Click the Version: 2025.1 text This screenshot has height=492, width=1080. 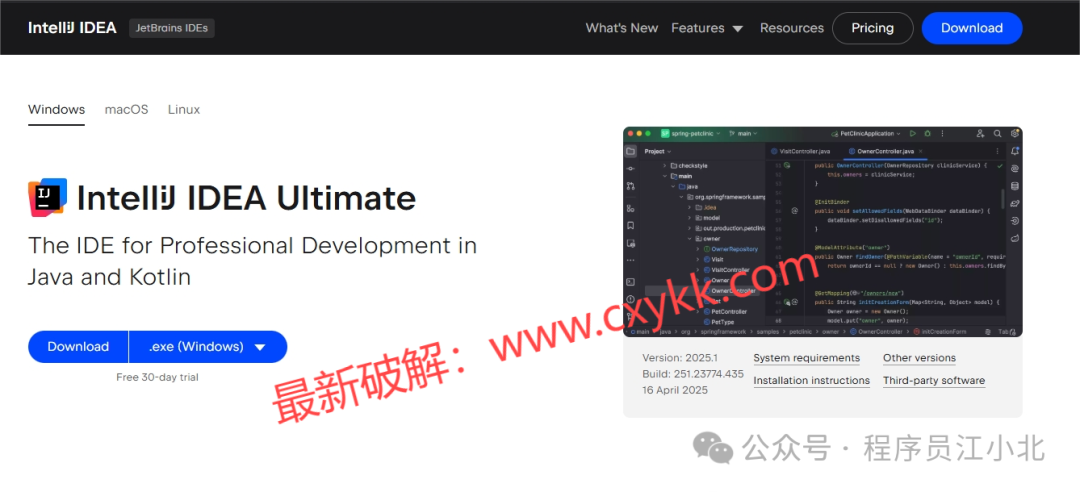[680, 358]
